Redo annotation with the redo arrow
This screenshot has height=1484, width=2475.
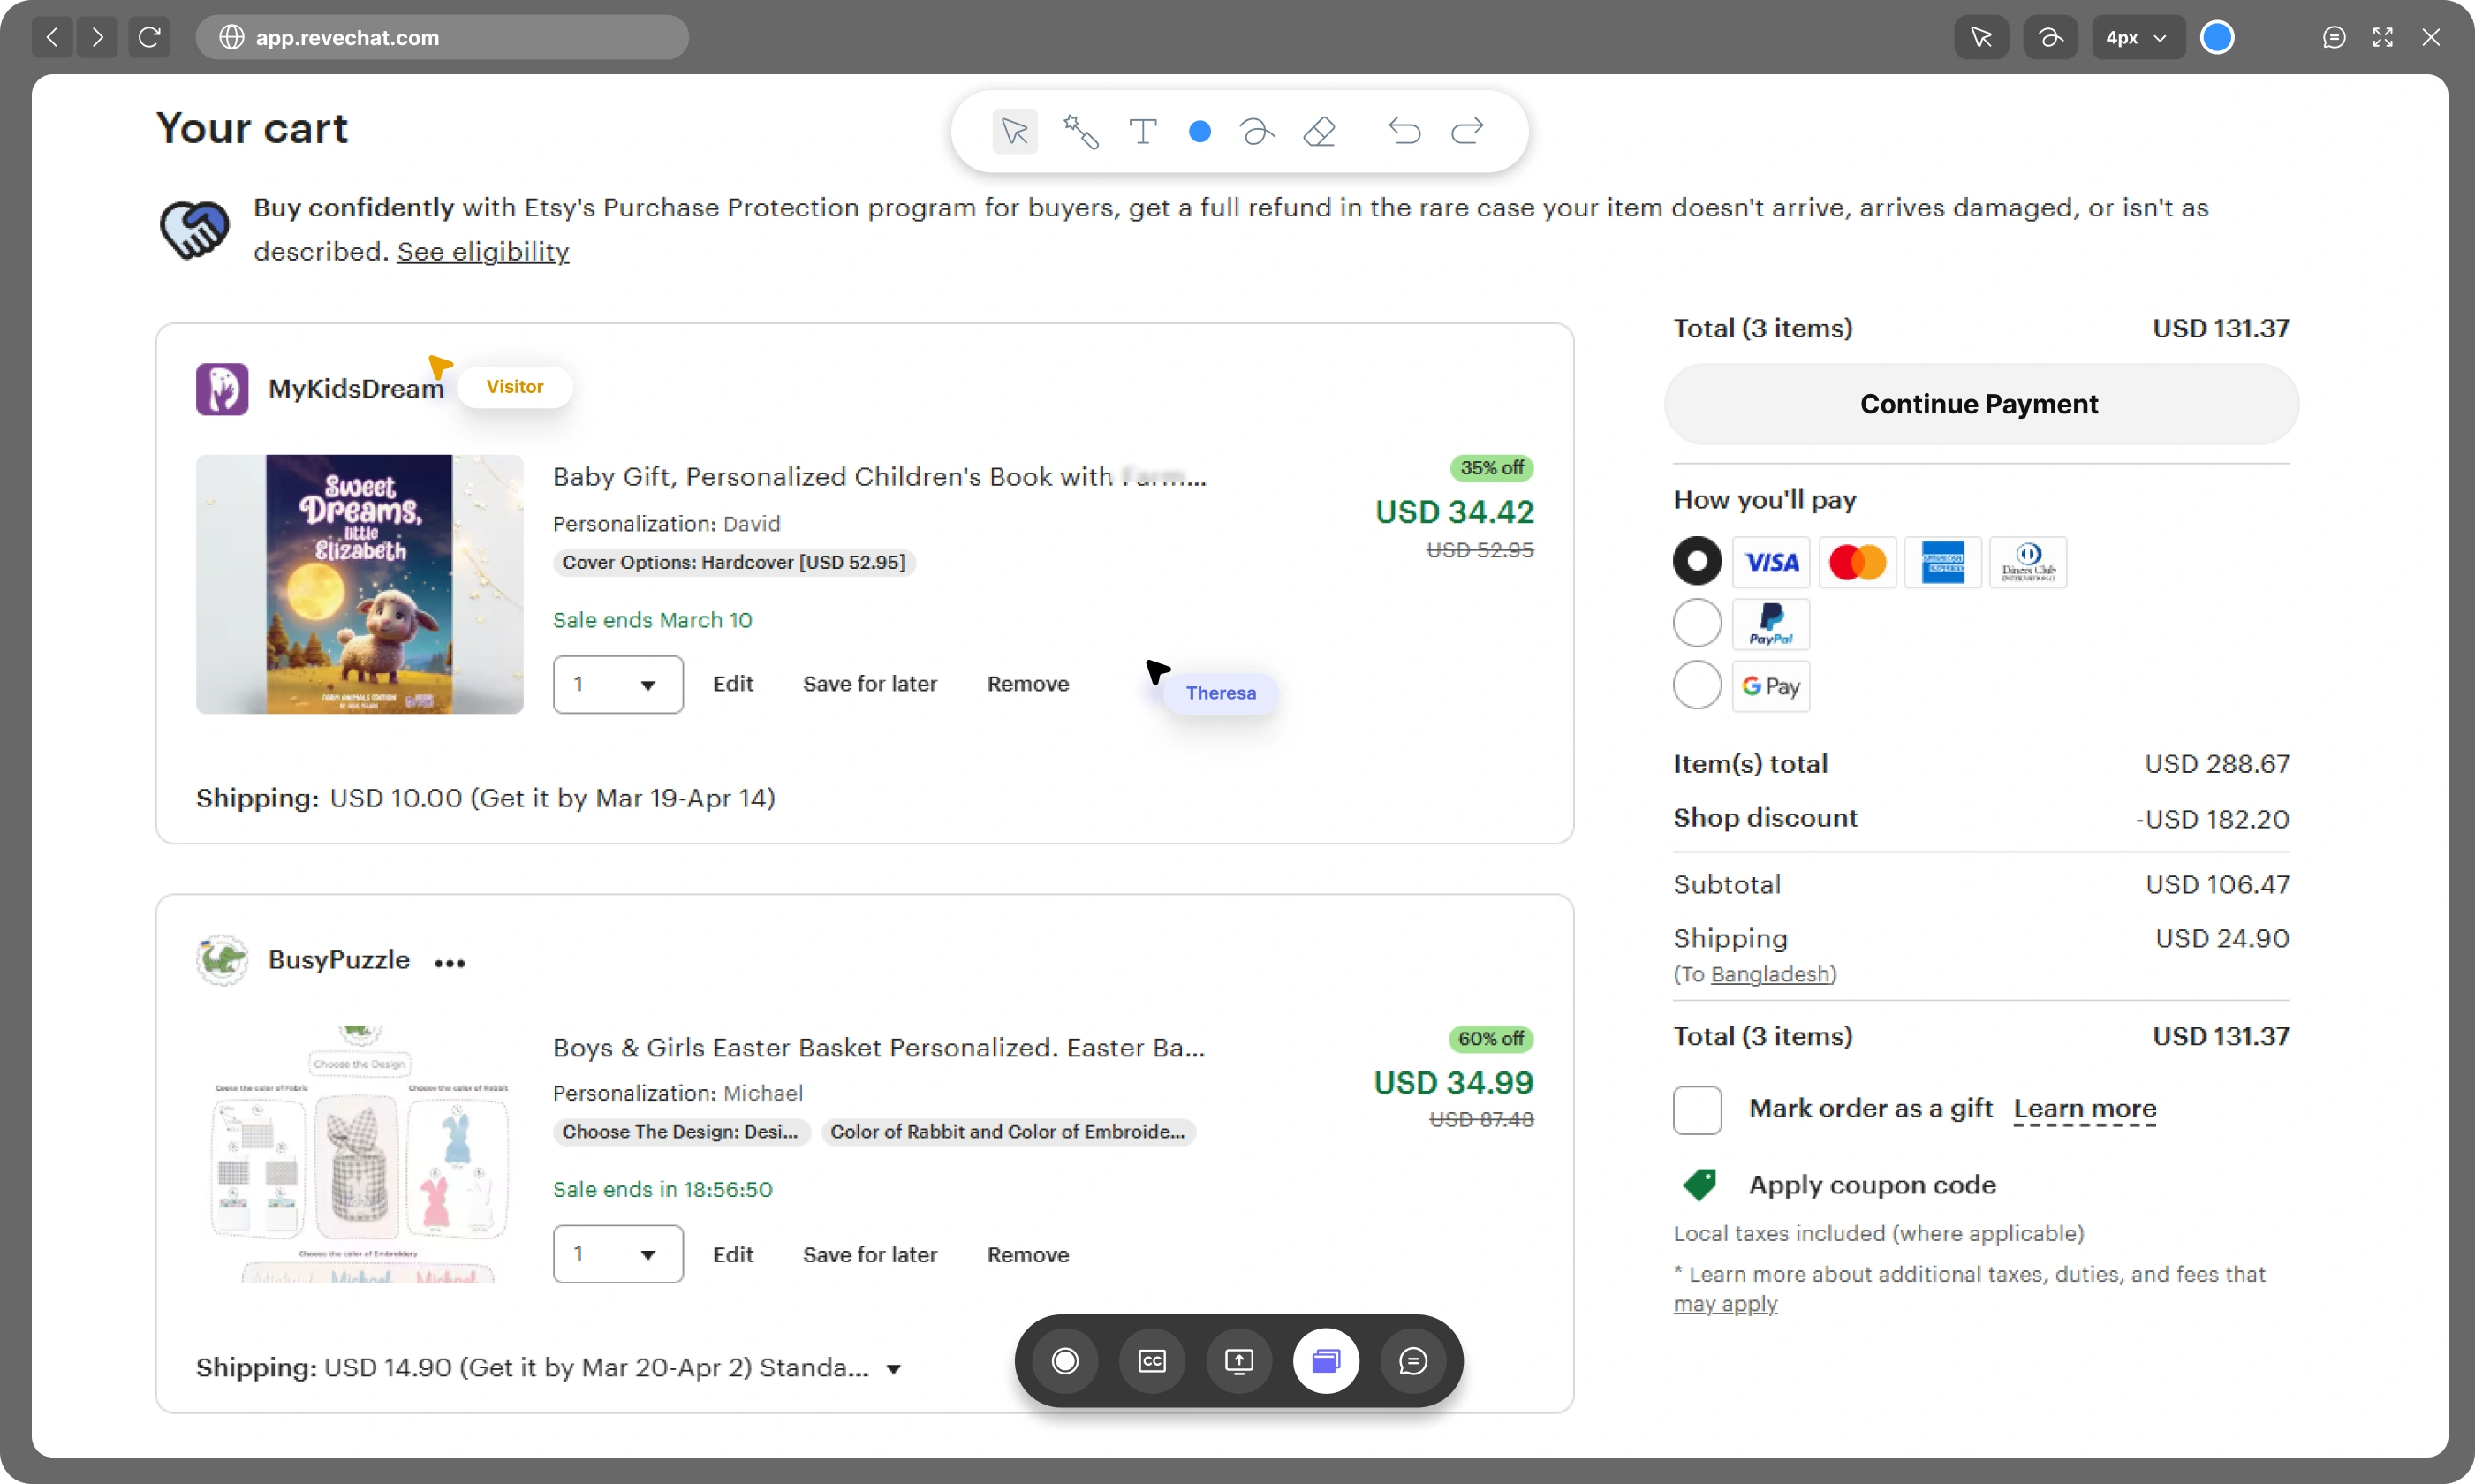pos(1467,132)
